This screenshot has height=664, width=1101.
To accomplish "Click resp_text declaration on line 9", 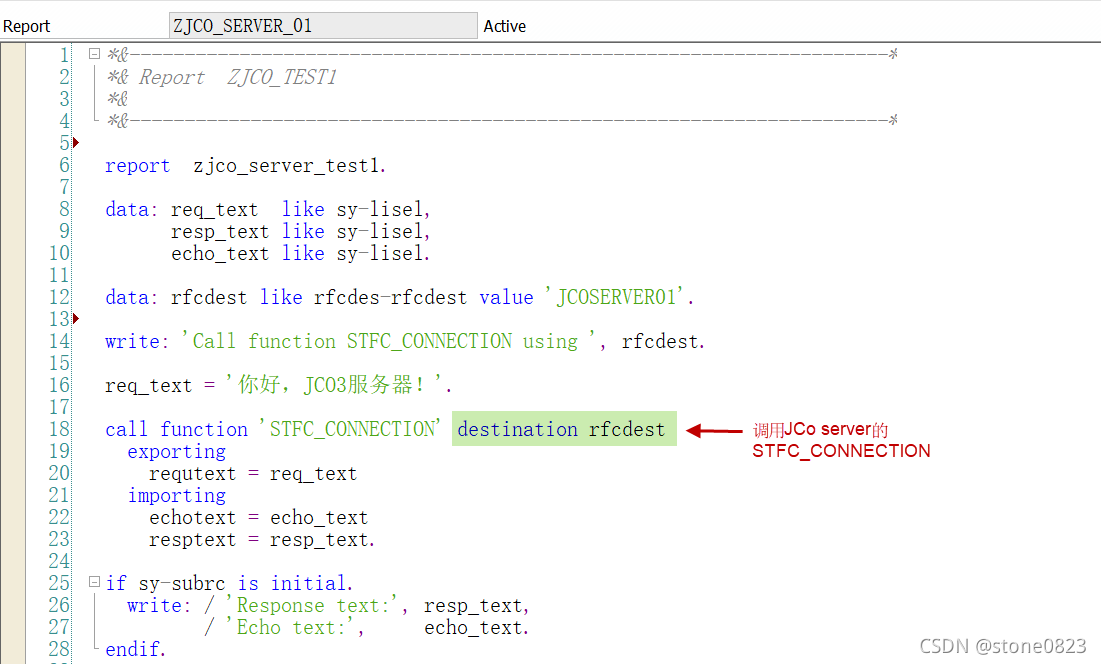I will (x=220, y=232).
